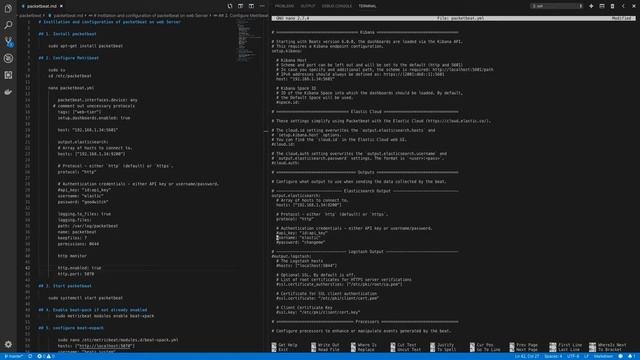The height and width of the screenshot is (360, 640).
Task: Change indentation via Spaces: 4 status item
Action: [x=553, y=356]
